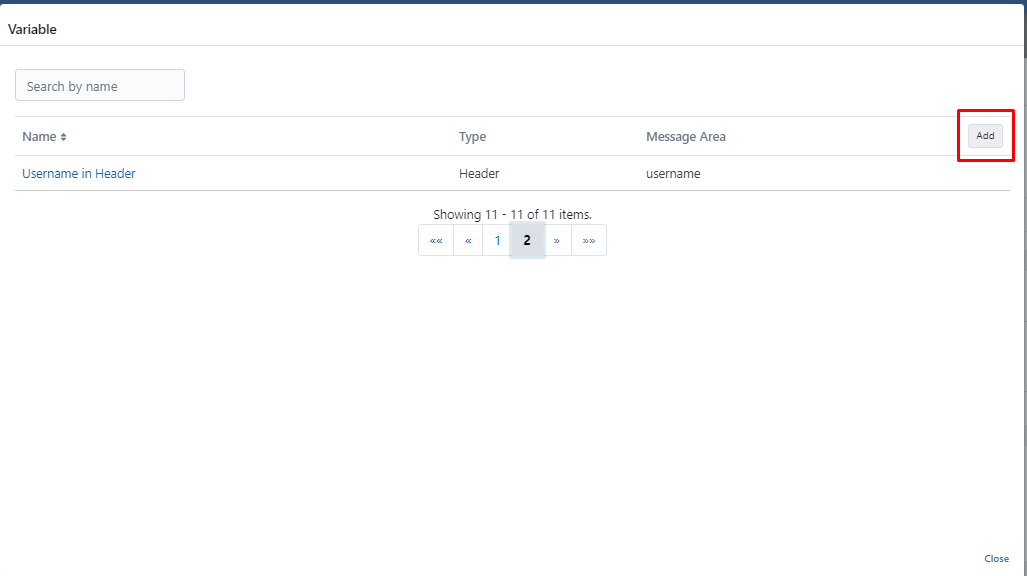Jump to first page with double-left arrows

coord(436,240)
